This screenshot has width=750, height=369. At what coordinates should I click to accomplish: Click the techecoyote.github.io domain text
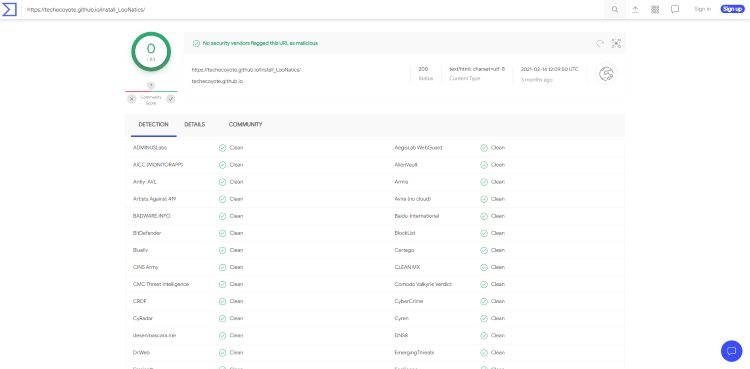(x=217, y=81)
